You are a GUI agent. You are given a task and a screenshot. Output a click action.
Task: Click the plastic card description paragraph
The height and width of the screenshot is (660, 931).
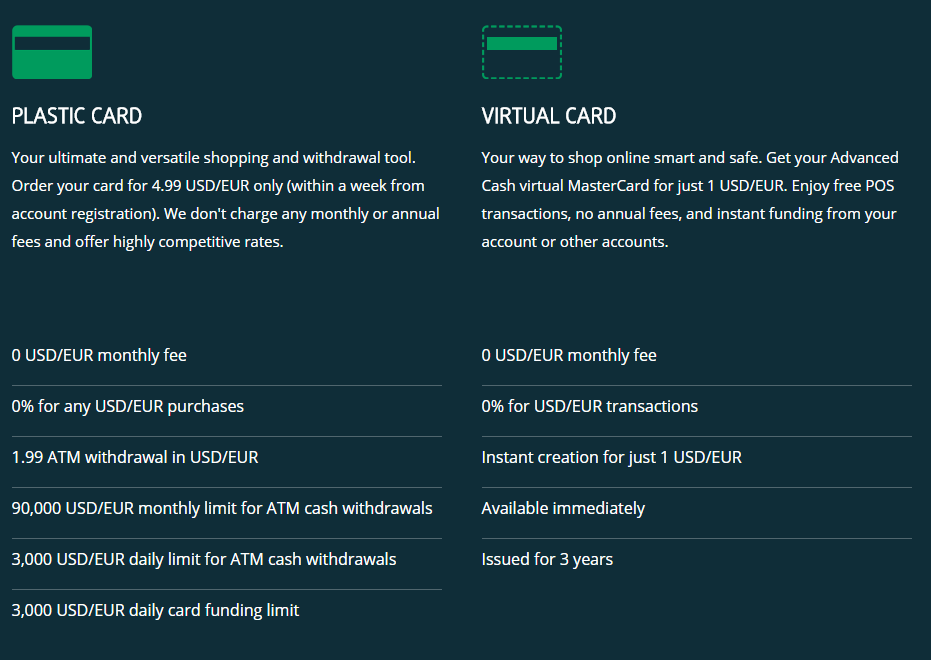(x=226, y=199)
